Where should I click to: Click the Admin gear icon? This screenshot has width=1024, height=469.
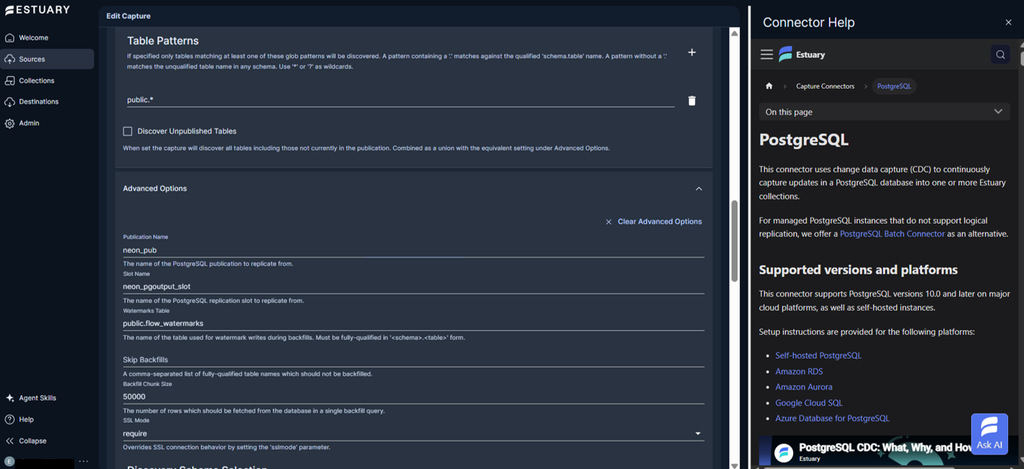point(10,123)
